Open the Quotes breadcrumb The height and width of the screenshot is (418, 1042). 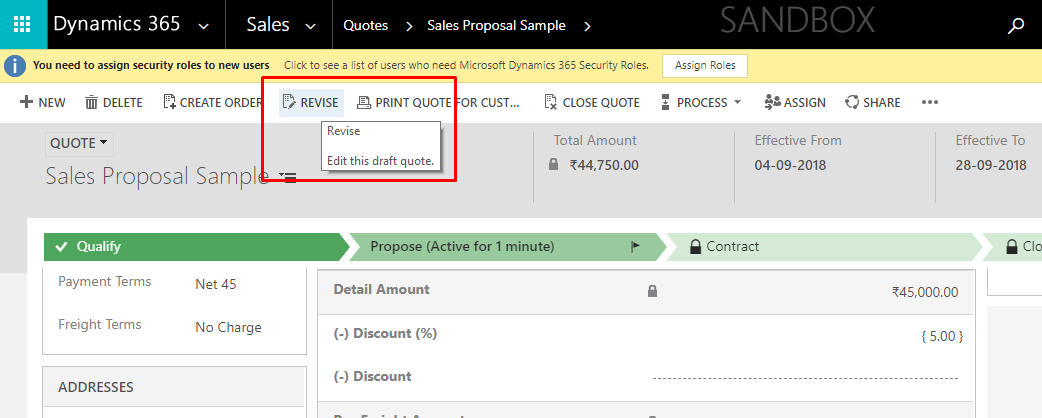(365, 26)
